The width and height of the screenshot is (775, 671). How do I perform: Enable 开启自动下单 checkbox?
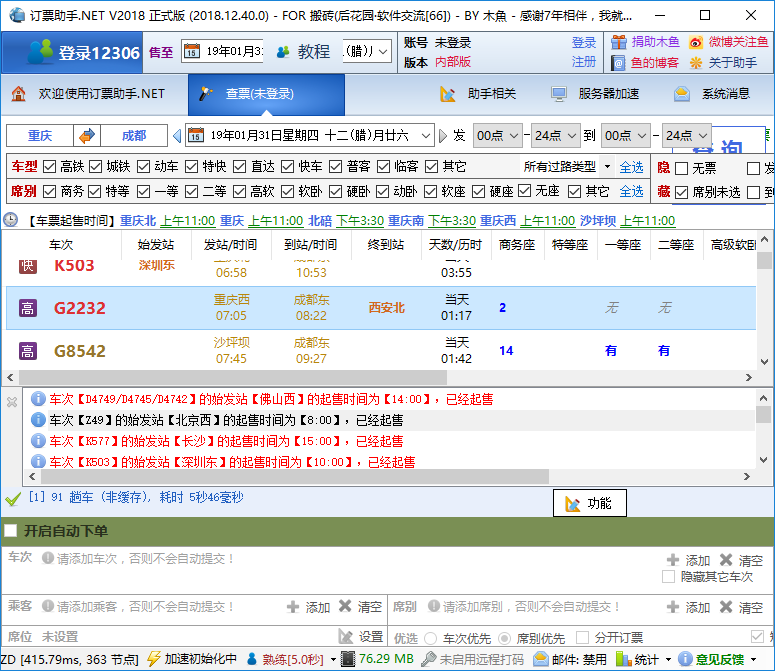click(x=10, y=531)
